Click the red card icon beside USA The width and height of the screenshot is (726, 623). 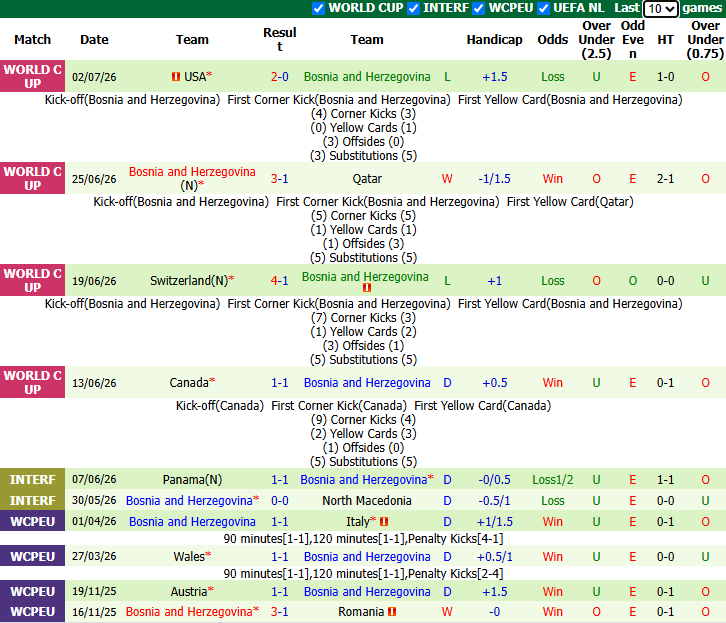(176, 76)
